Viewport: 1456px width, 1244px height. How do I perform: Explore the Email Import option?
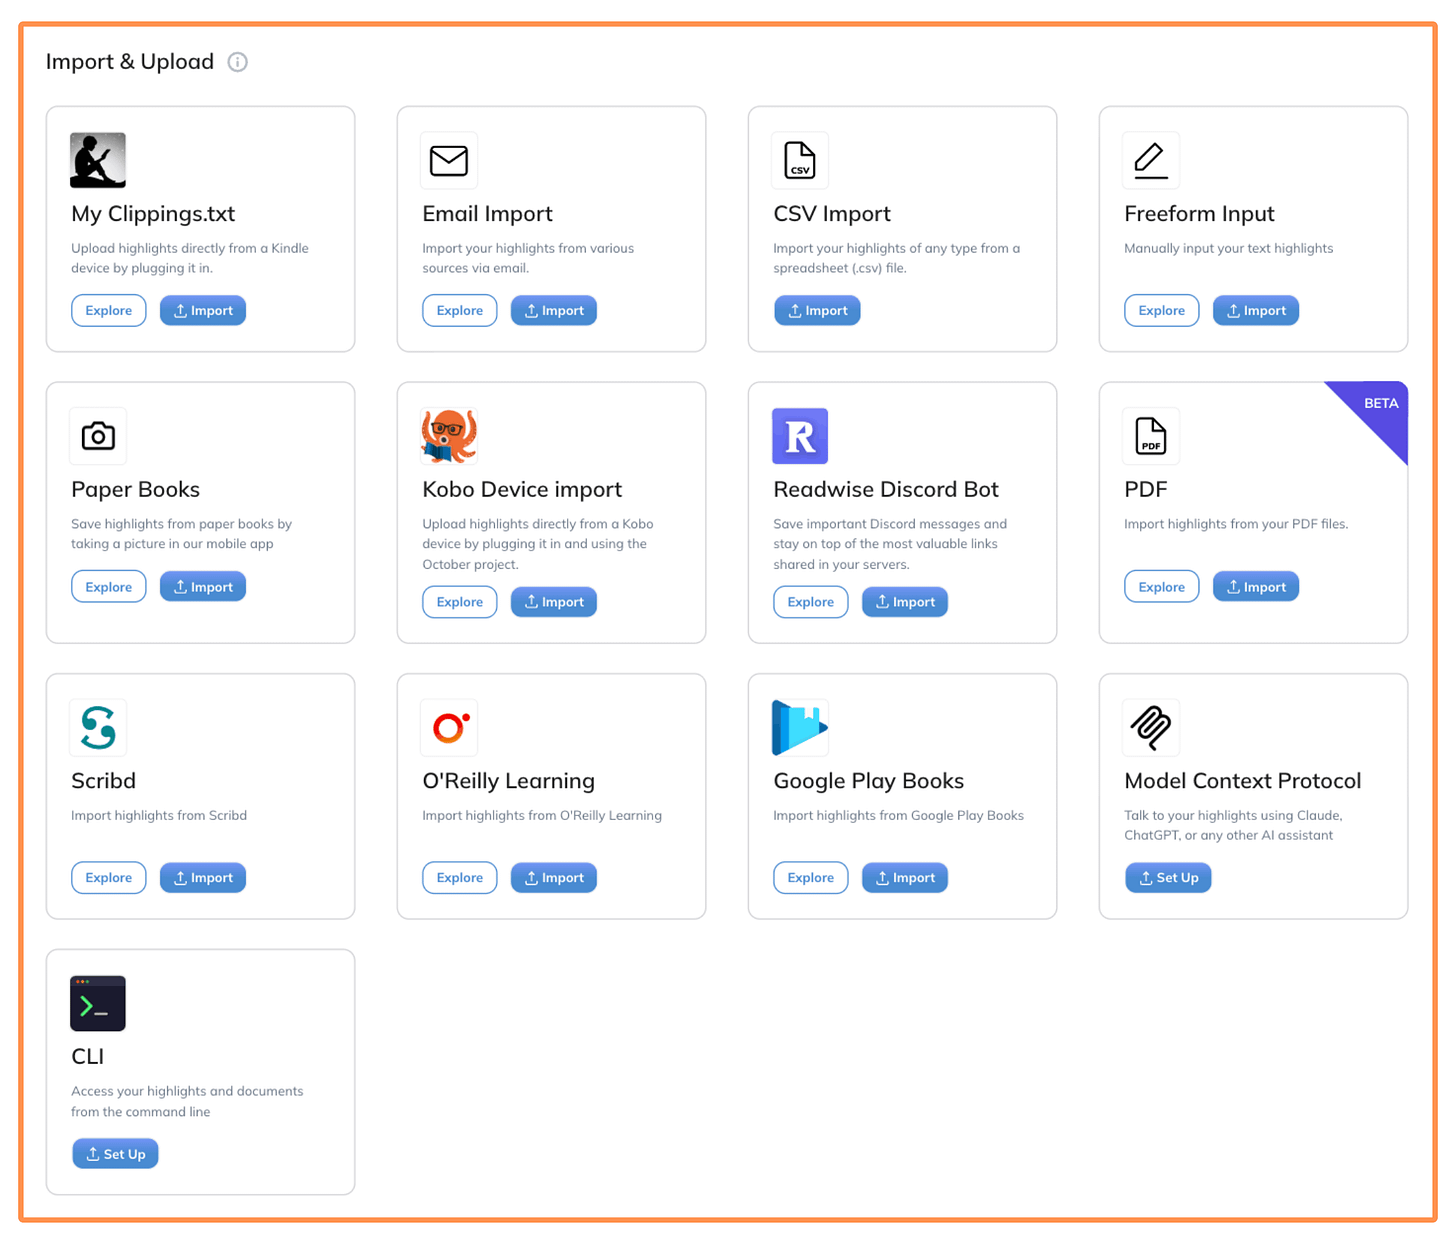point(460,311)
